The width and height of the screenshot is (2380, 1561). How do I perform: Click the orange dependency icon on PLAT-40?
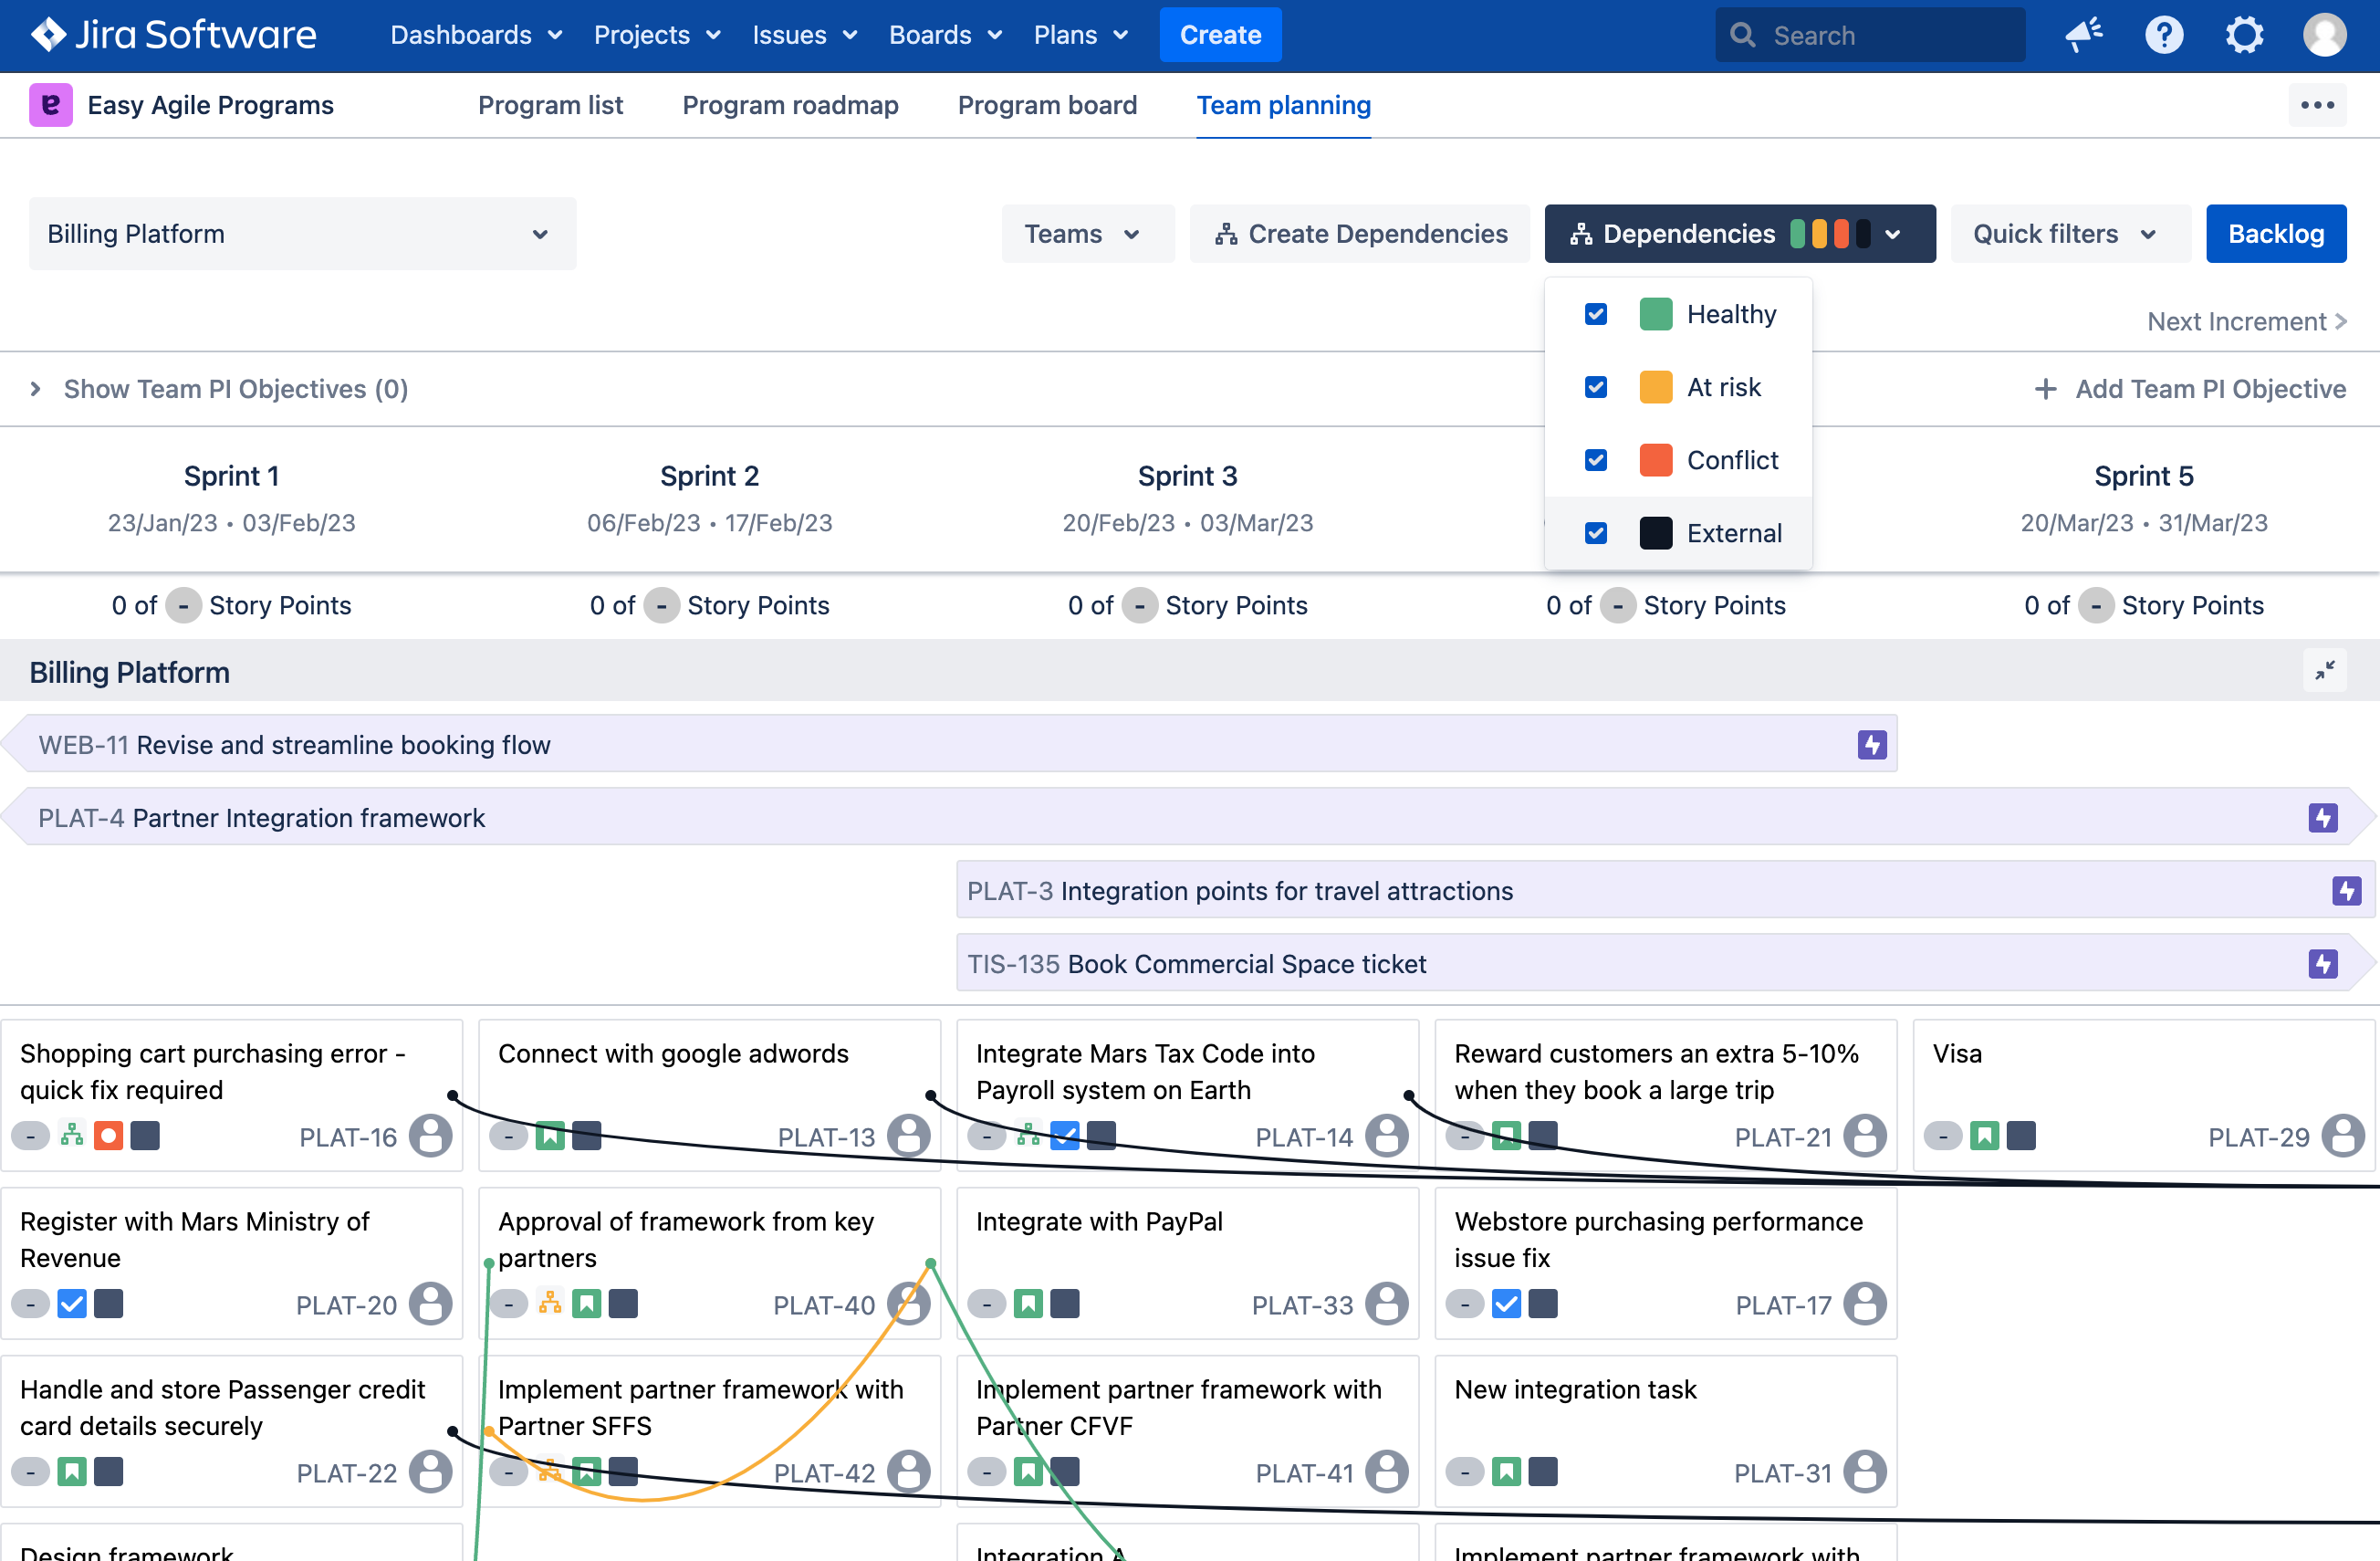click(550, 1303)
